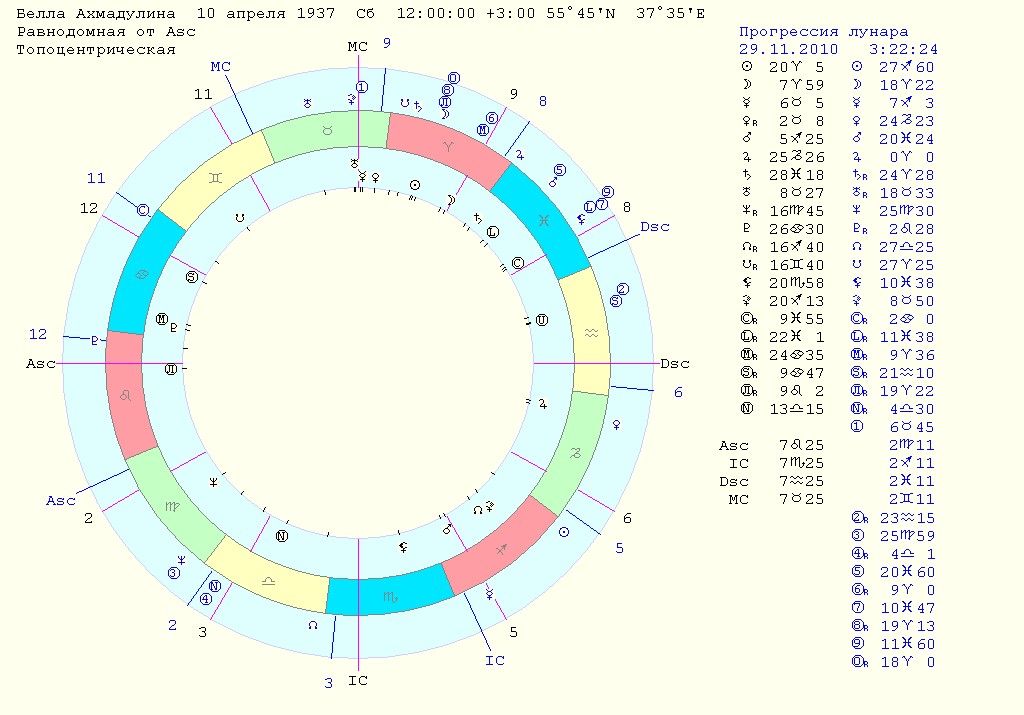Select the blue North Node glyph in outer ring
Image resolution: width=1024 pixels, height=715 pixels.
click(313, 625)
